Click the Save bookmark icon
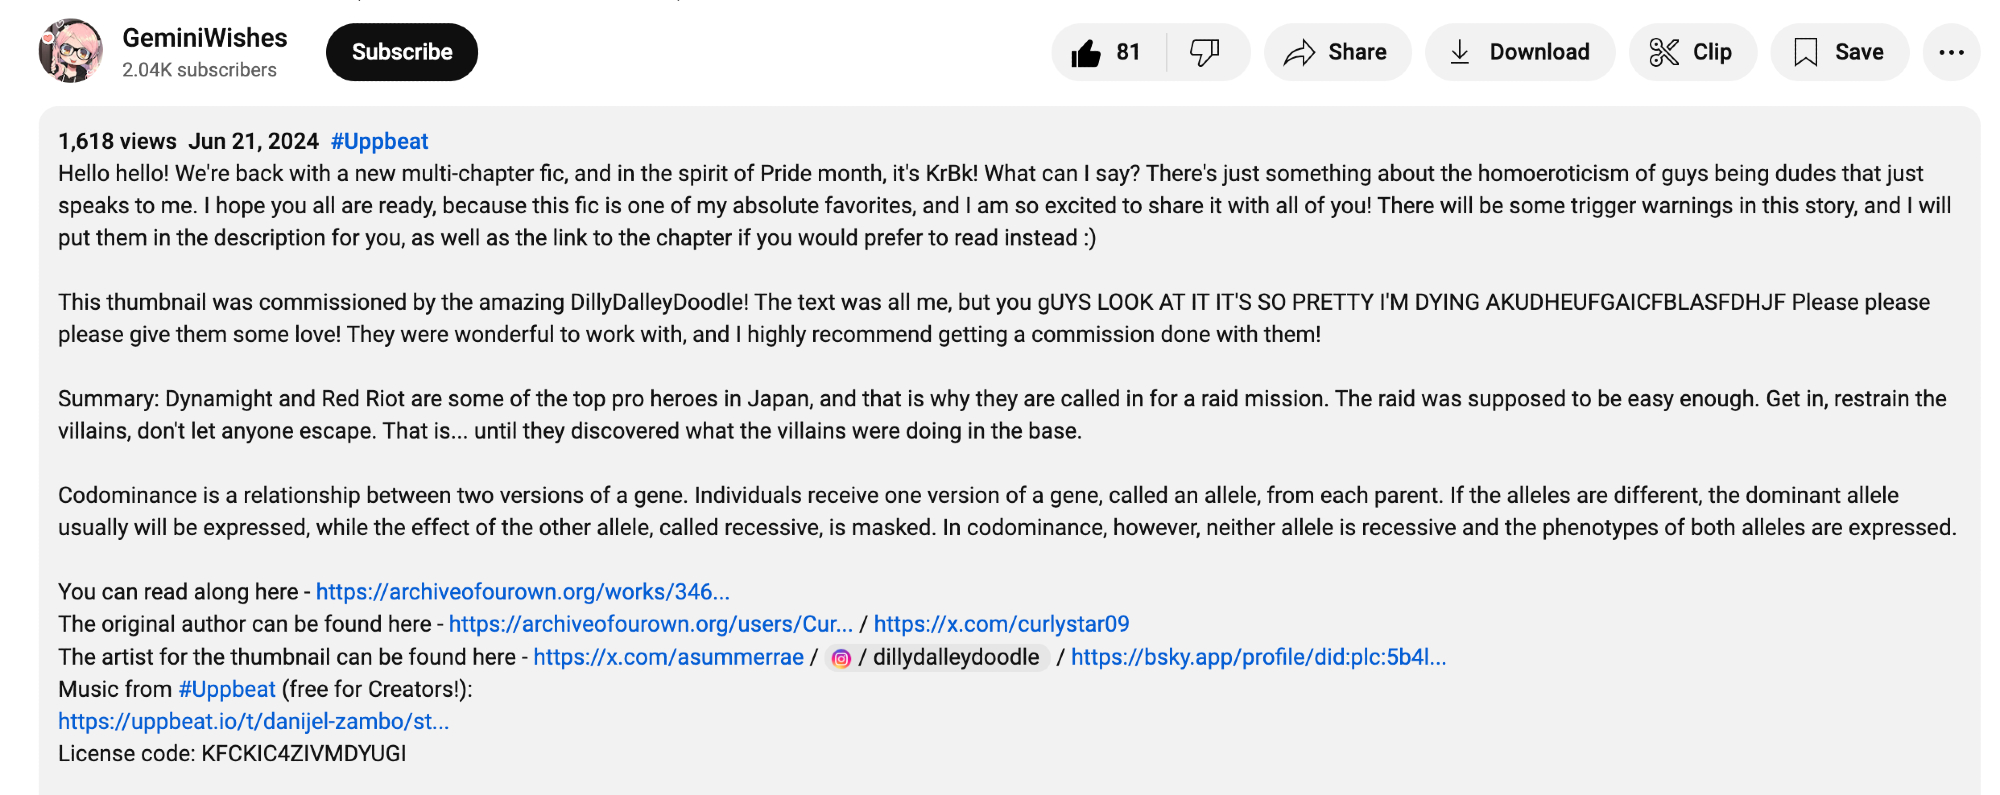This screenshot has height=795, width=2000. (x=1805, y=53)
